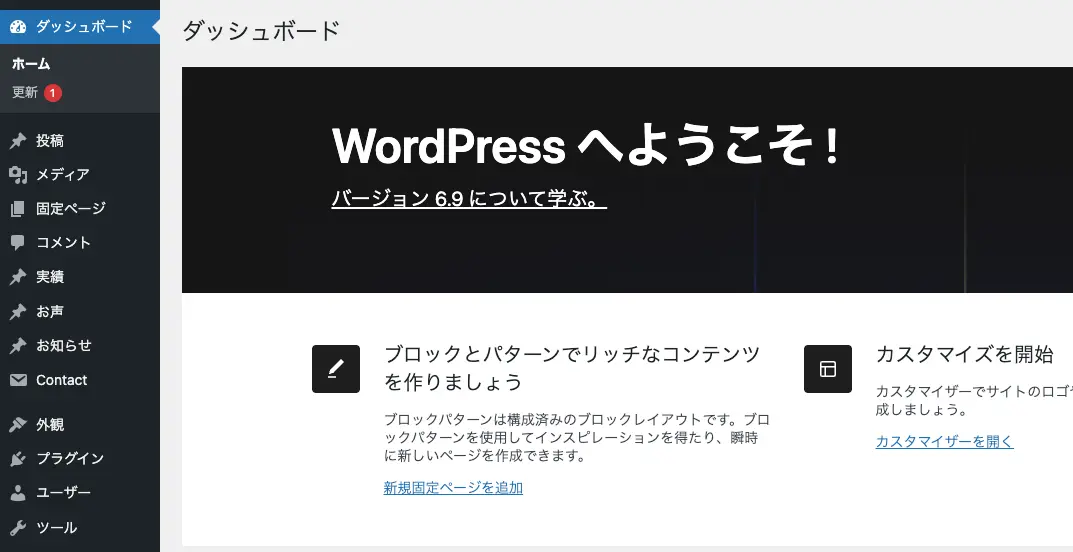Open the Contact menu
Screen dimensions: 1073x552
click(x=80, y=380)
